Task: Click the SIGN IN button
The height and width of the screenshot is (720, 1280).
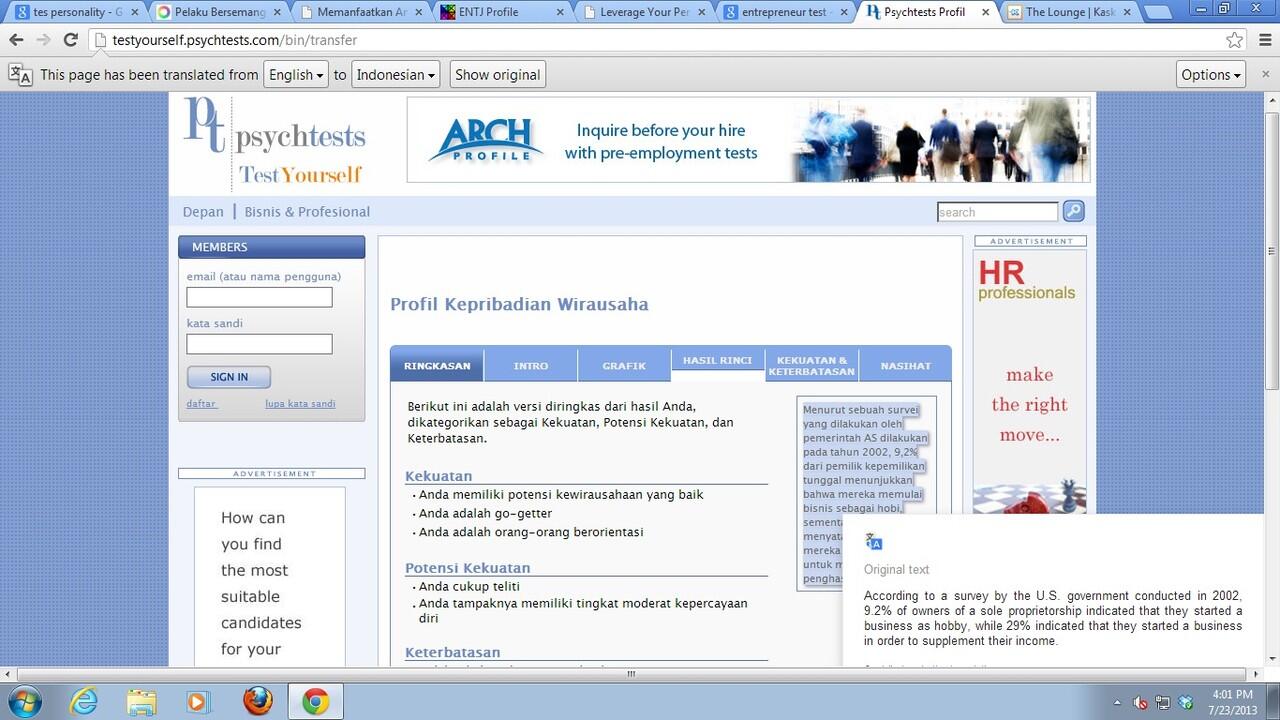Action: pos(229,377)
